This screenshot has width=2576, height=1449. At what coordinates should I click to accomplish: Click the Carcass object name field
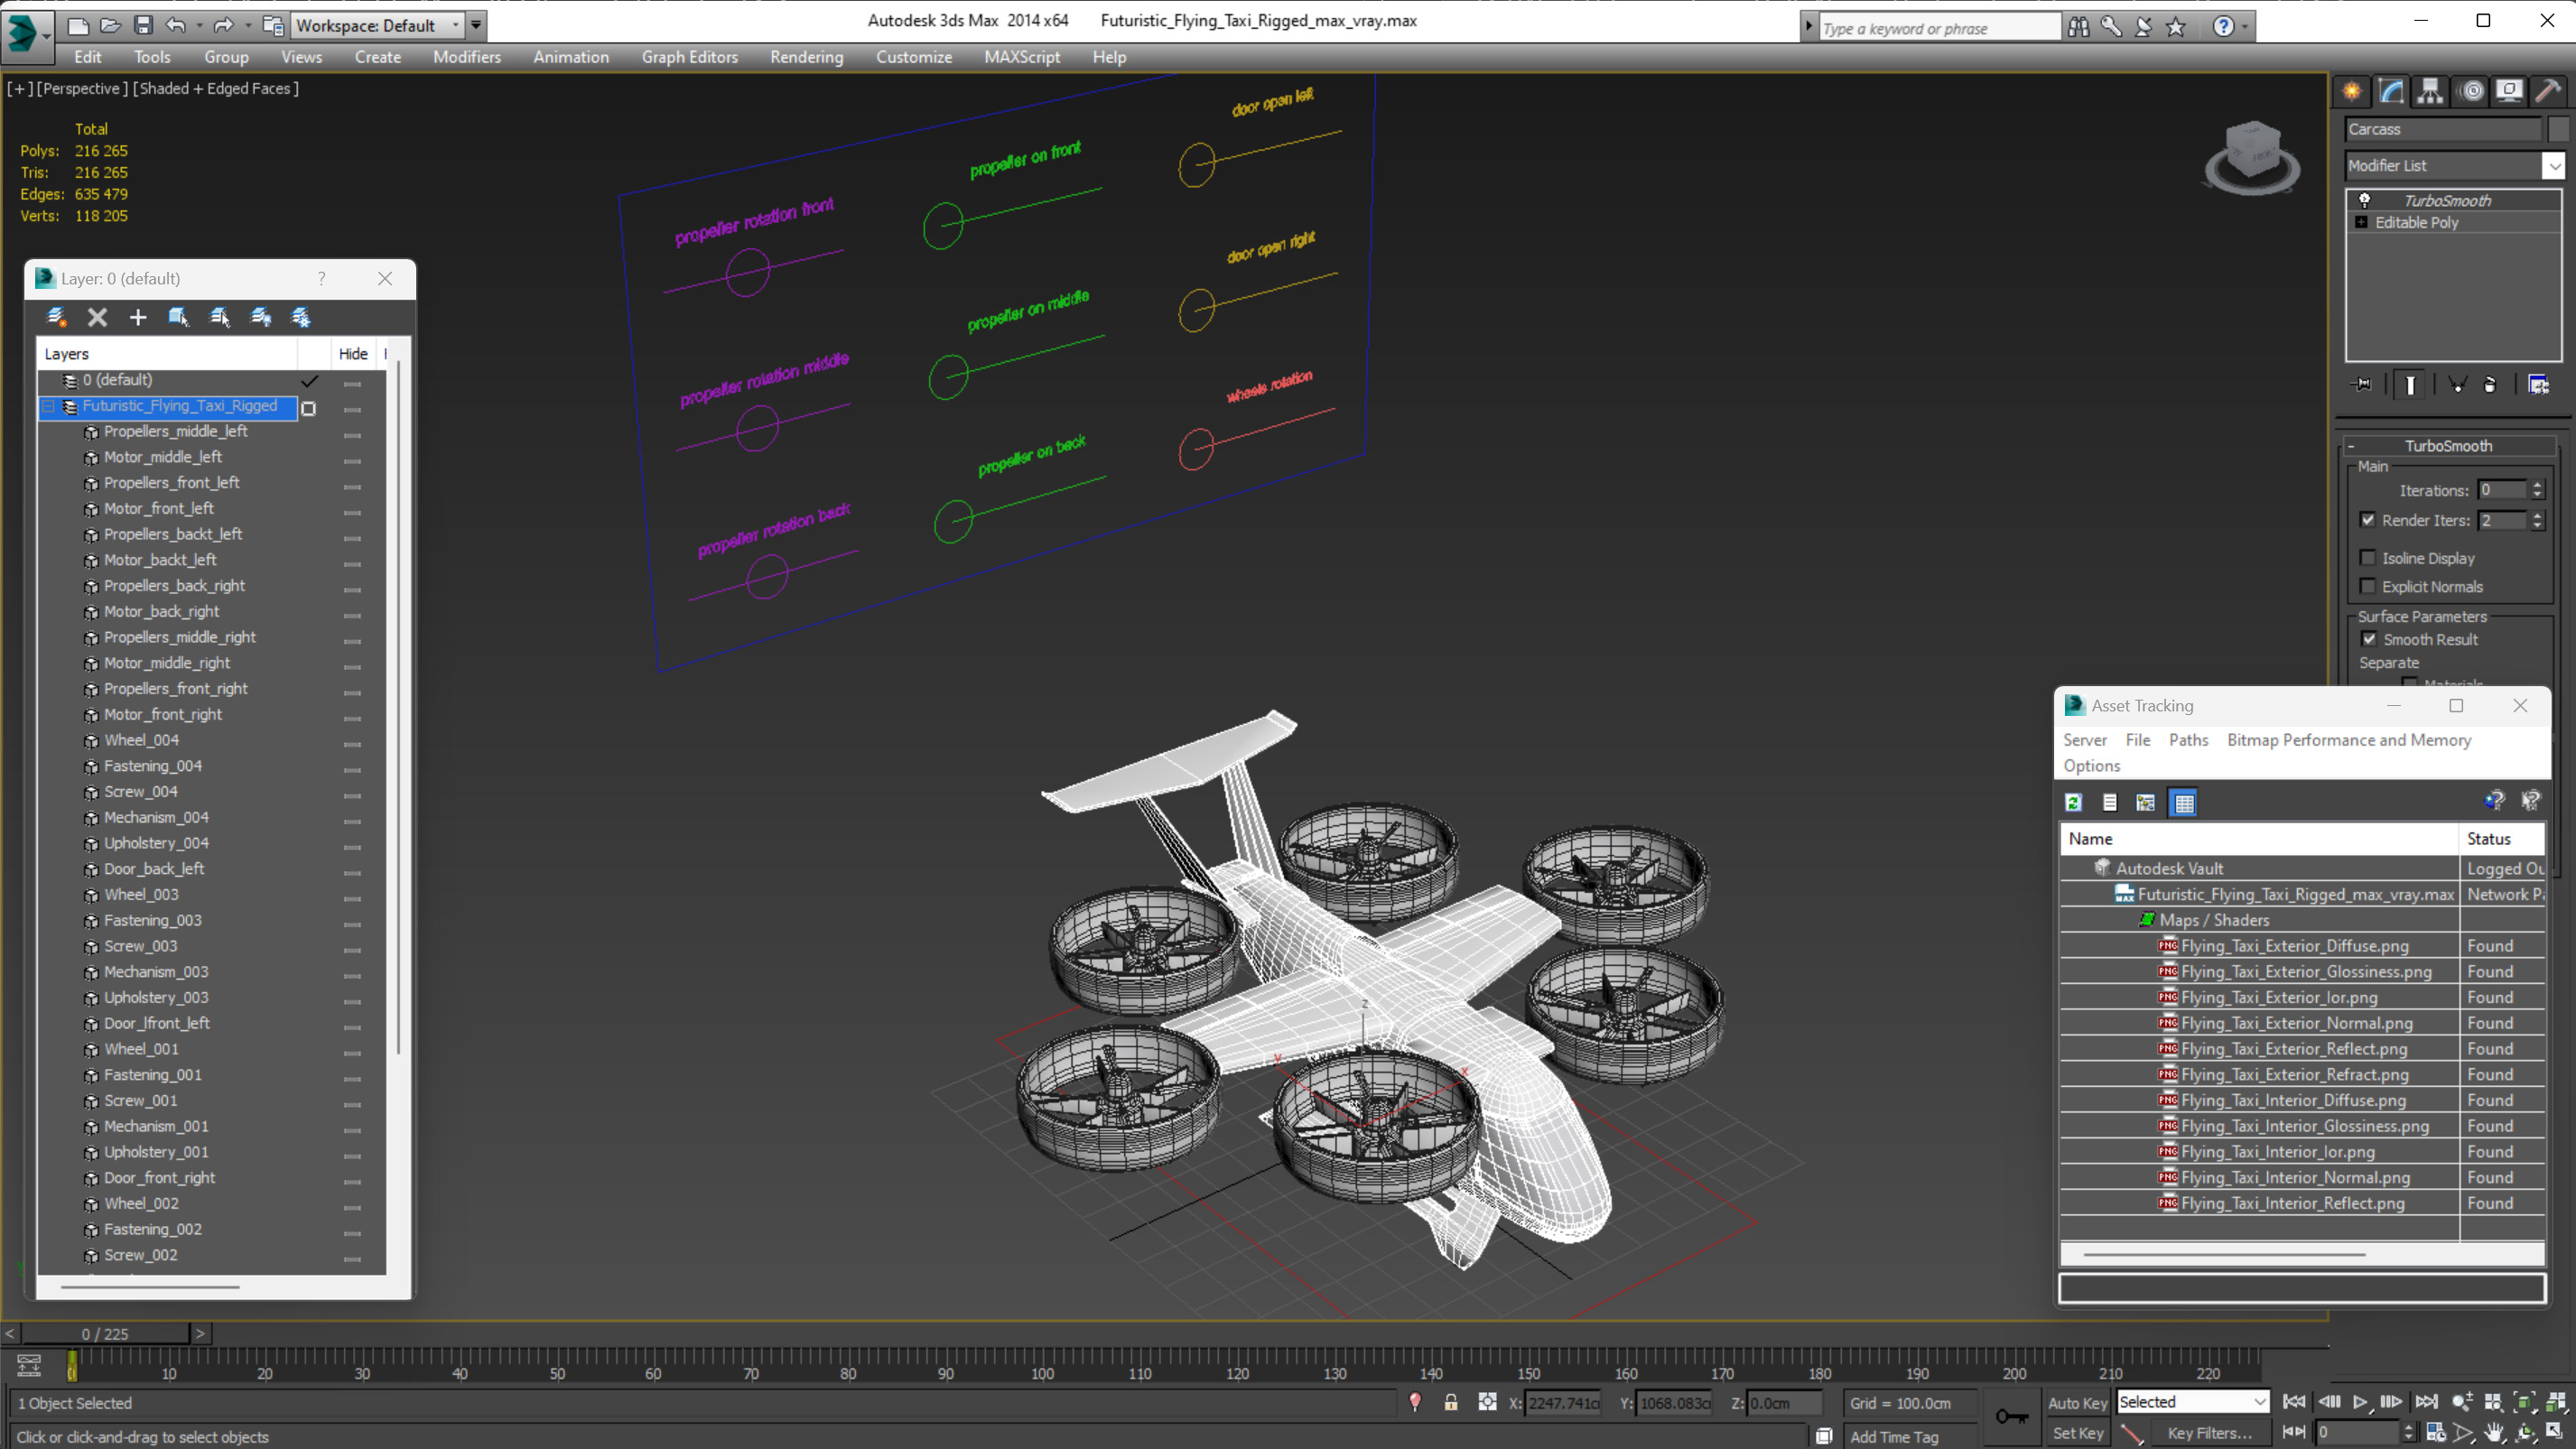2442,129
